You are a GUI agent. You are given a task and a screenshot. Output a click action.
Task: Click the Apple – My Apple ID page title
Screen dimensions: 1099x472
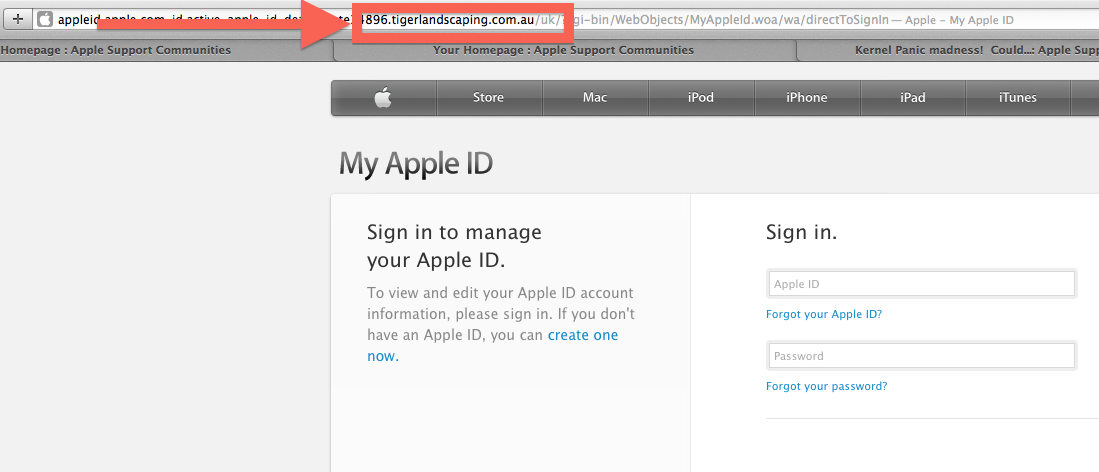[959, 20]
